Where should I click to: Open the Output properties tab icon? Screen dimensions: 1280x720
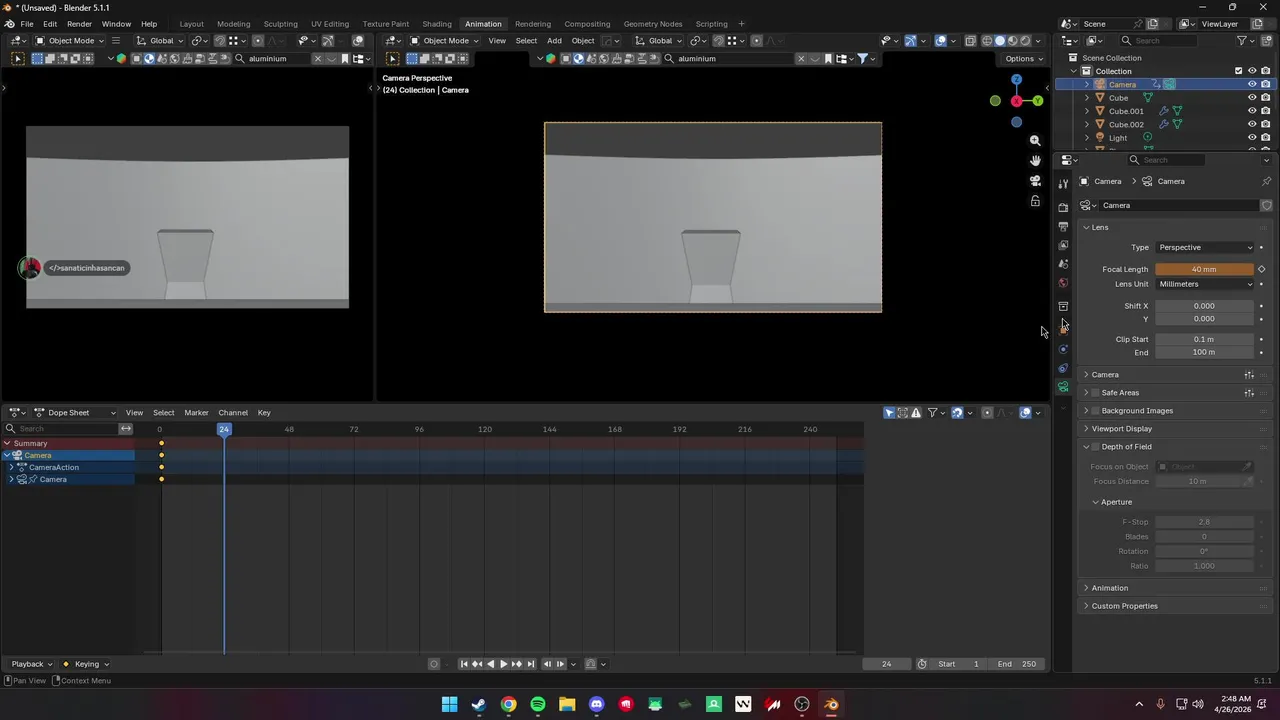(1063, 227)
